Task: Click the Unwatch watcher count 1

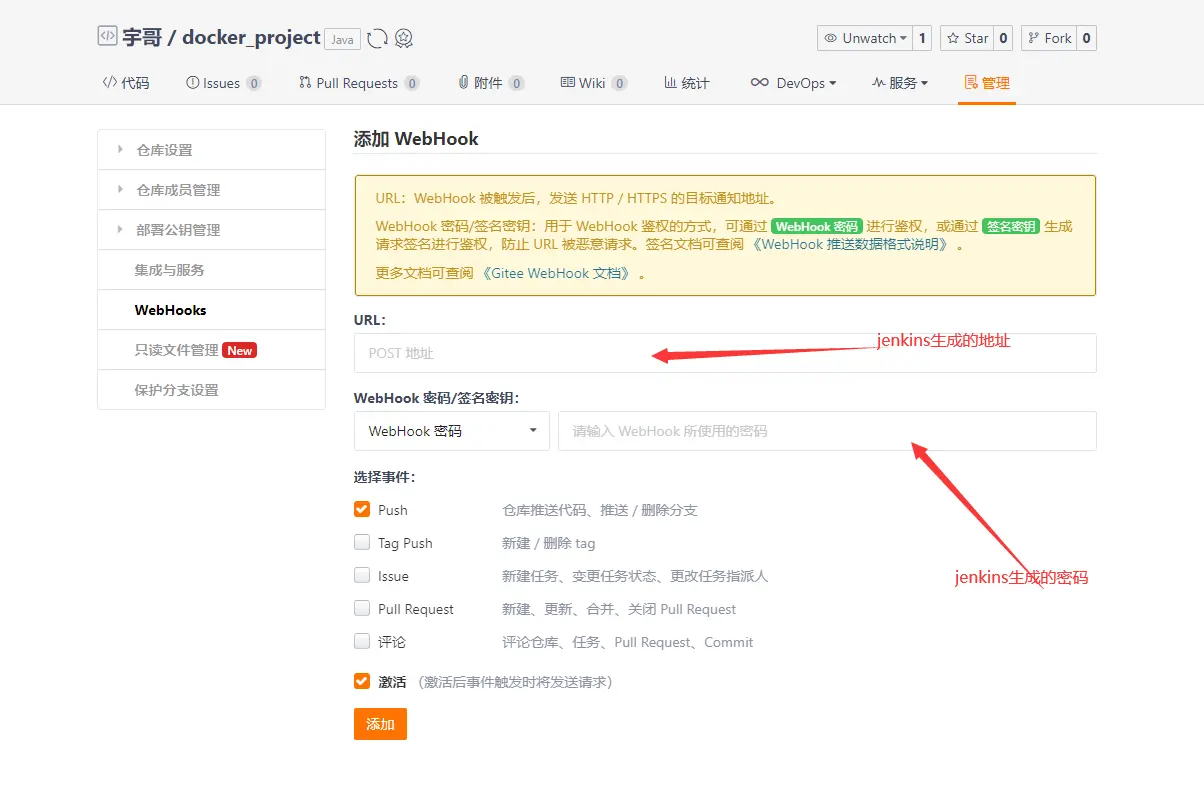Action: pos(922,38)
